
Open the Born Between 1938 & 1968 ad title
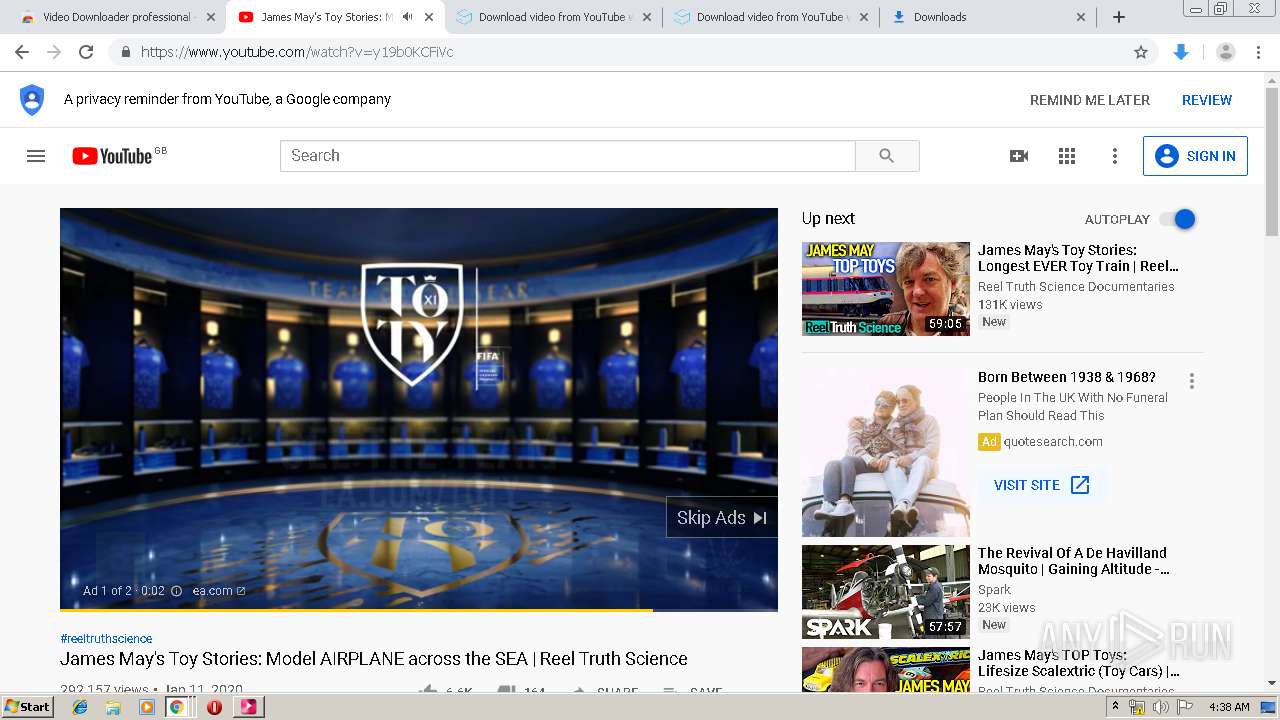pyautogui.click(x=1067, y=377)
